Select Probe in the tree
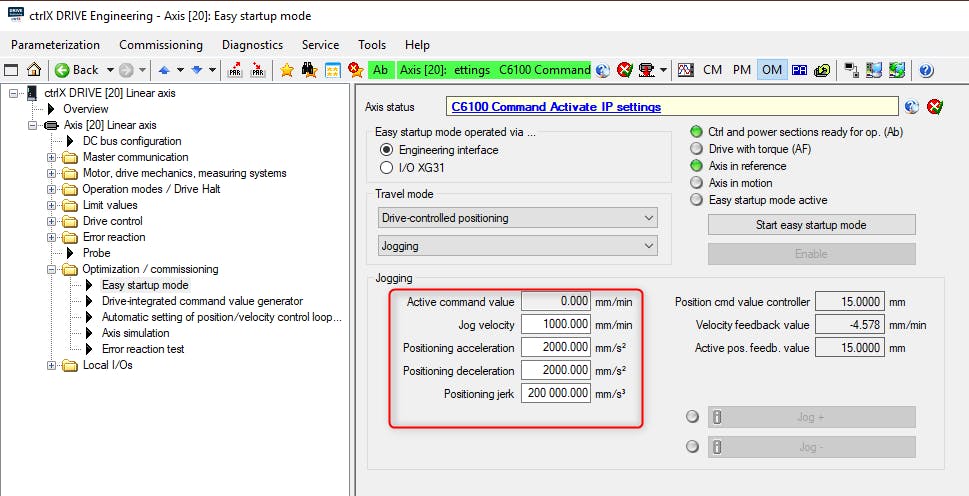This screenshot has width=969, height=496. coord(96,253)
